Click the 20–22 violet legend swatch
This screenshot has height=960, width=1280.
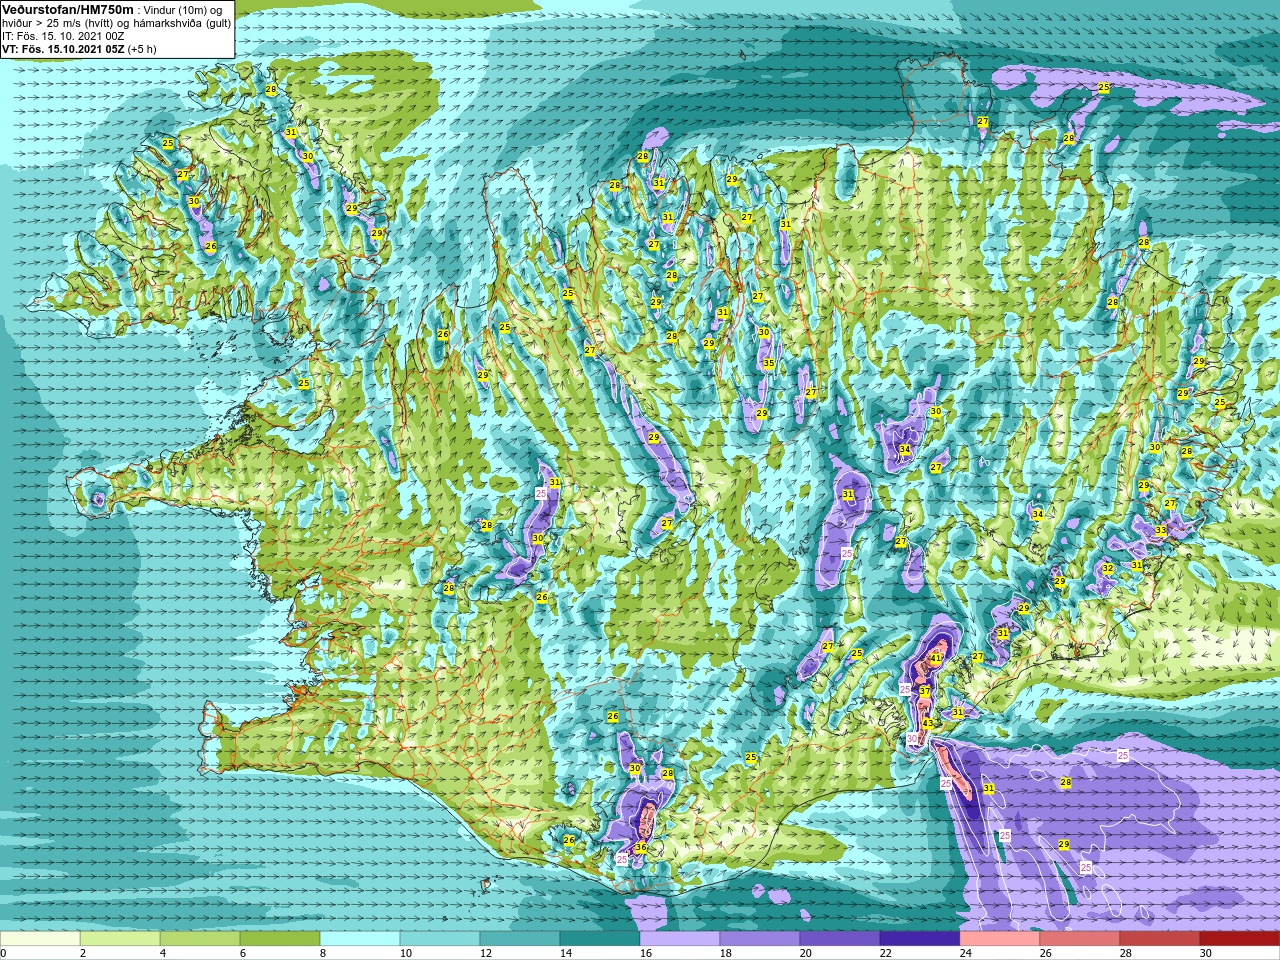(840, 939)
